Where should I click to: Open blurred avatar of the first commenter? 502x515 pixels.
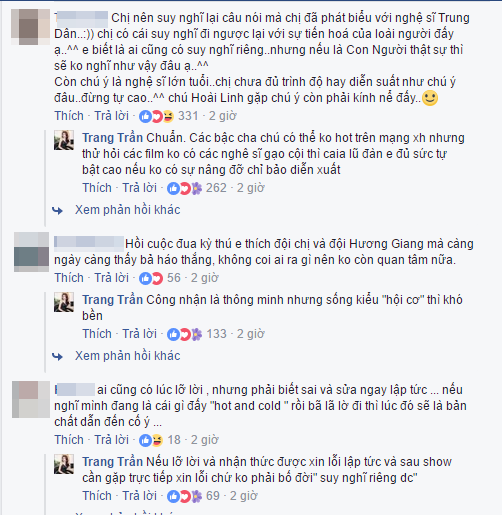pos(30,27)
